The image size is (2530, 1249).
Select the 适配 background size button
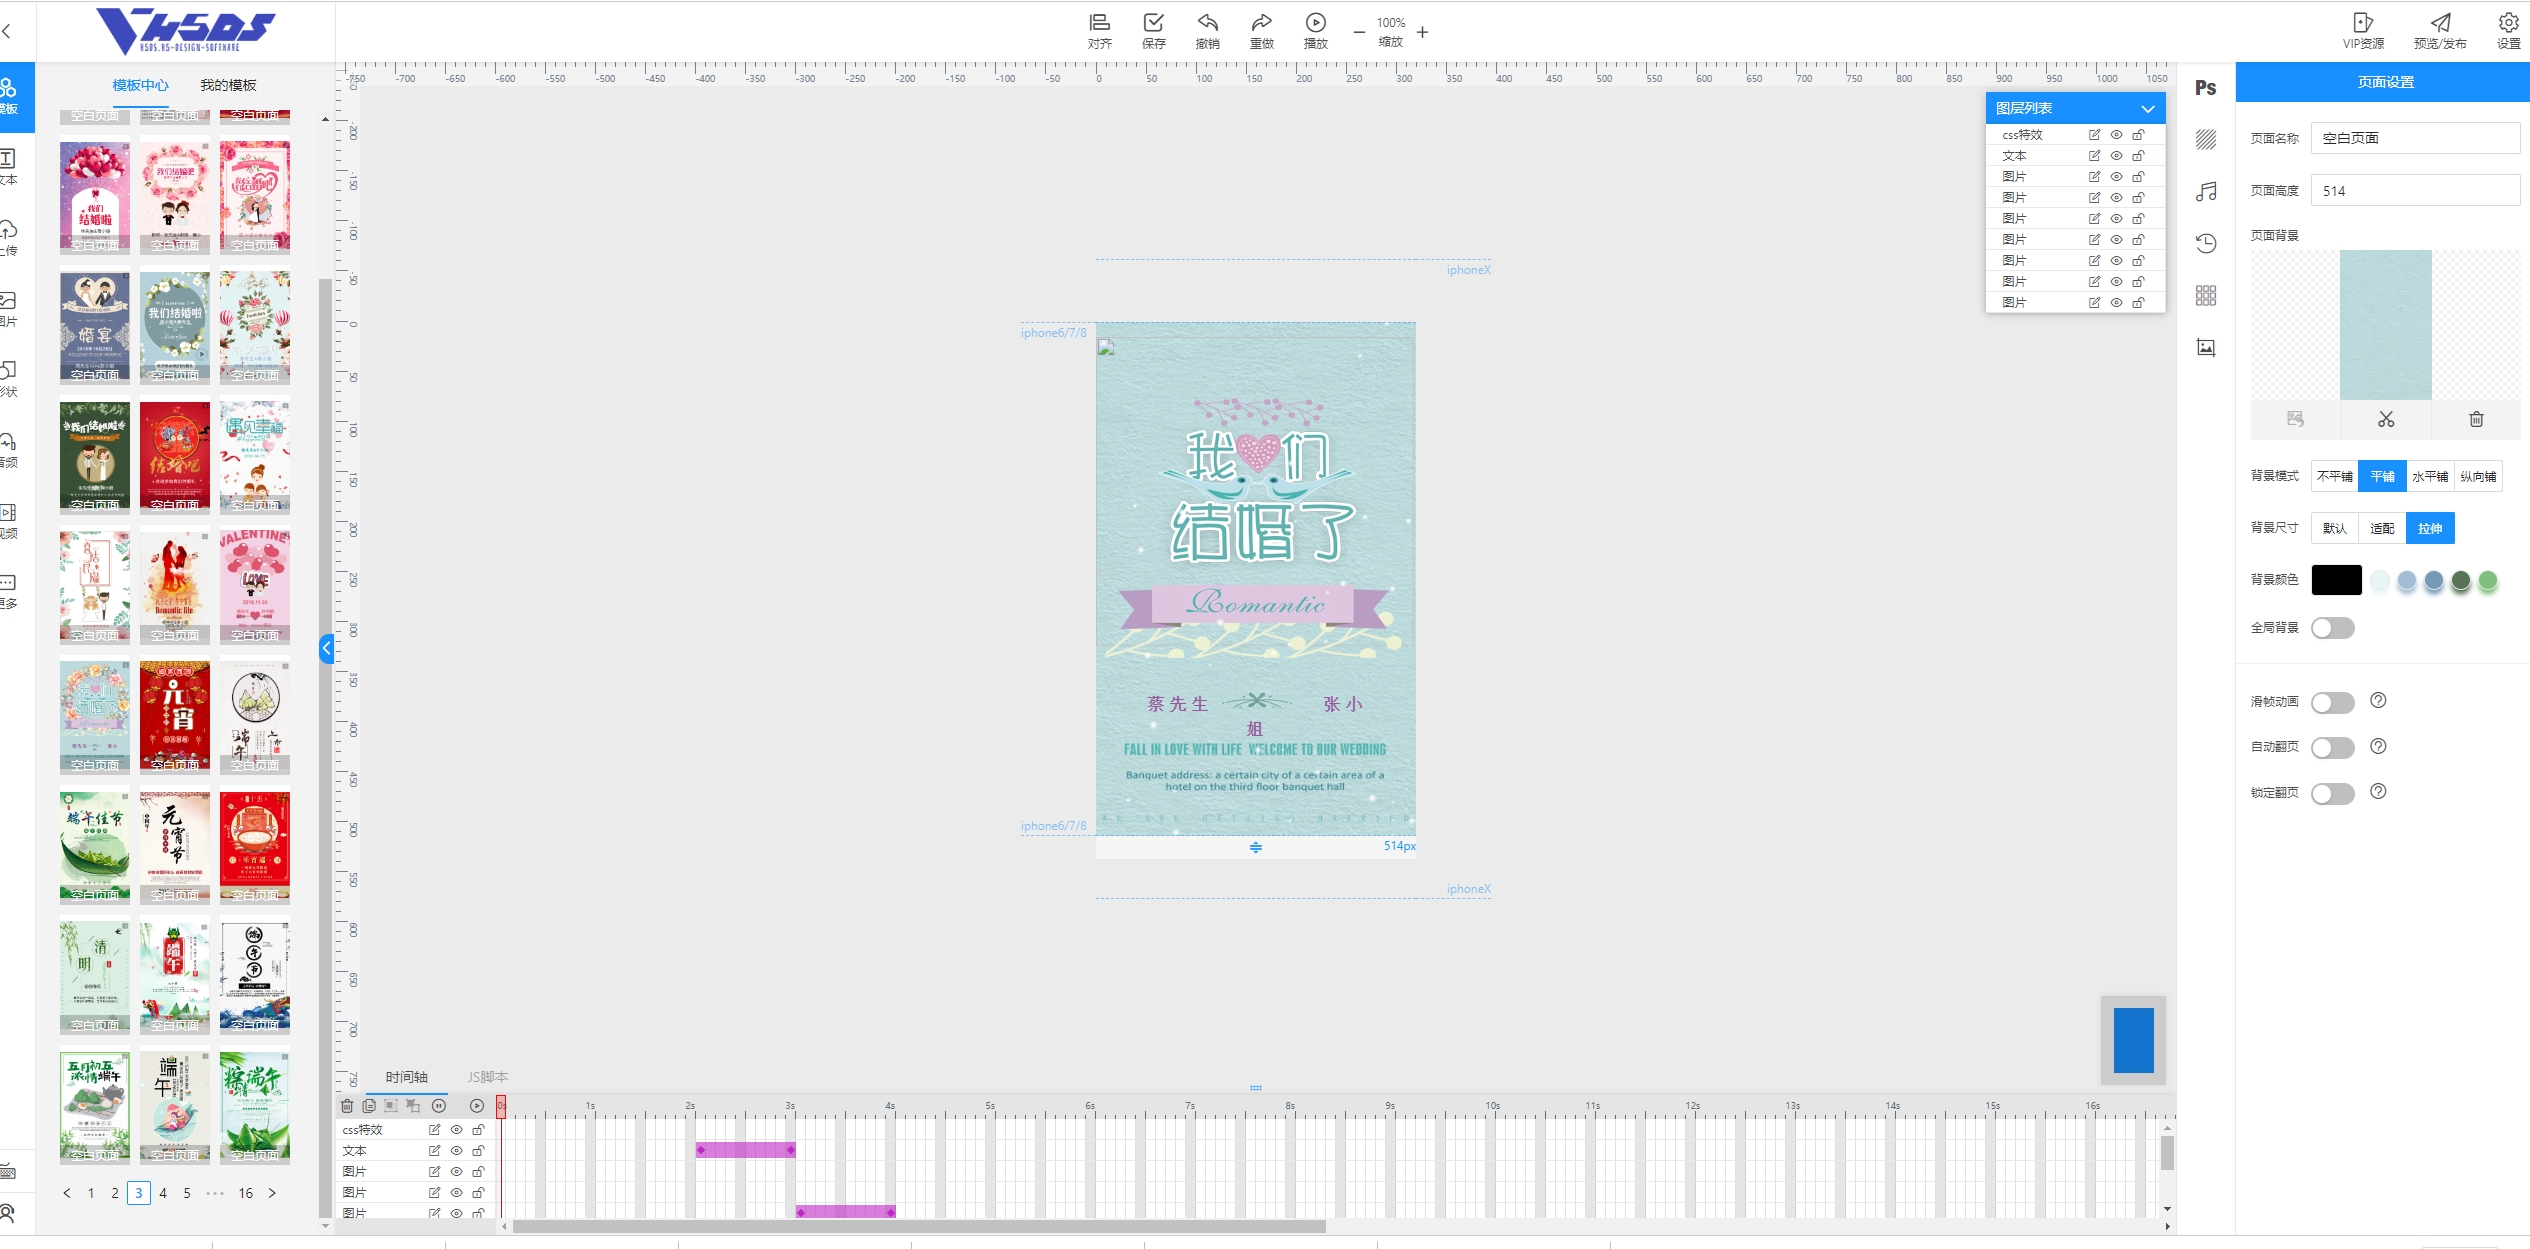coord(2381,528)
